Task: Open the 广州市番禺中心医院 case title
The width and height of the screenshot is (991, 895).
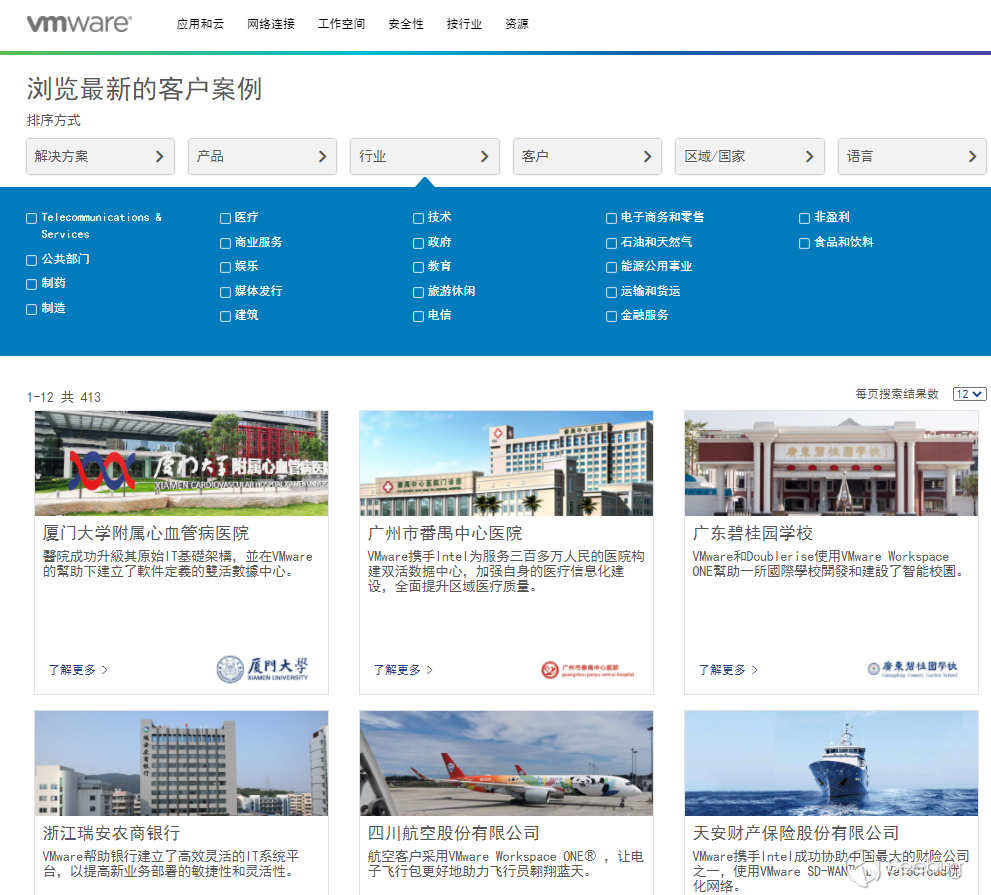Action: (x=445, y=533)
